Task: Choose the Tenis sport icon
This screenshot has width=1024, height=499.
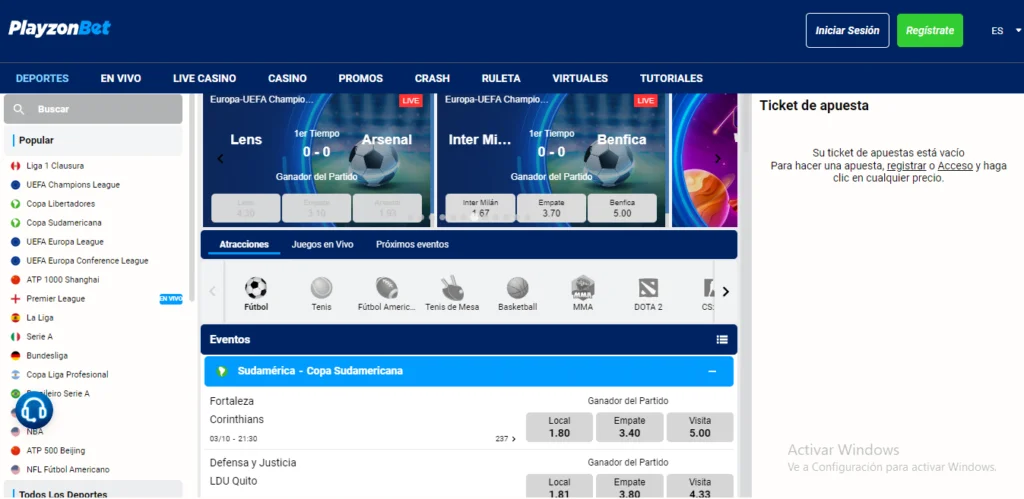Action: coord(321,290)
